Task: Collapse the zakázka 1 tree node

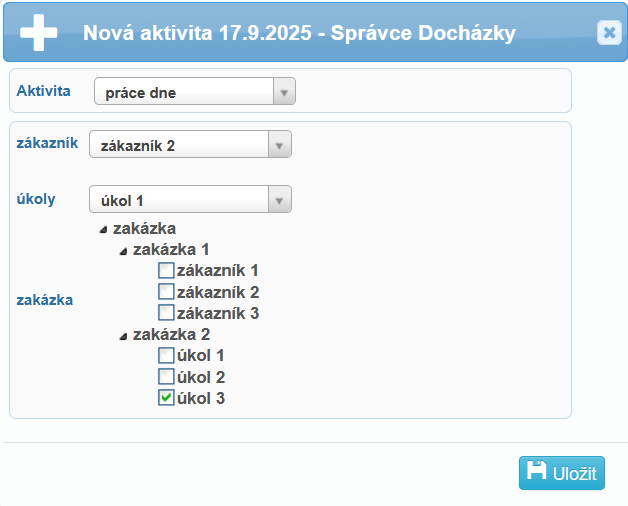Action: (x=122, y=251)
